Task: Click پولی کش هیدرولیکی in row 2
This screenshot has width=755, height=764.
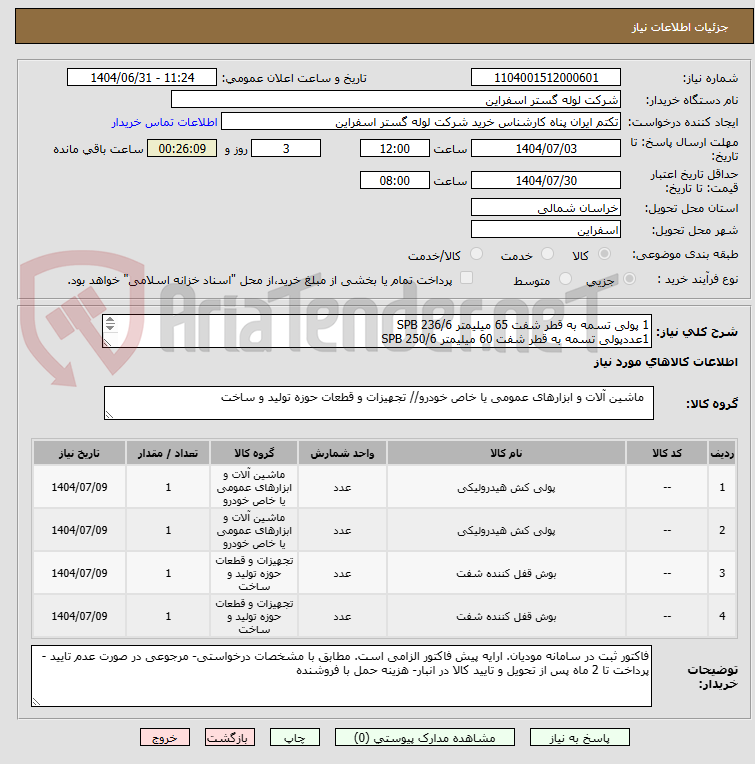Action: [506, 530]
